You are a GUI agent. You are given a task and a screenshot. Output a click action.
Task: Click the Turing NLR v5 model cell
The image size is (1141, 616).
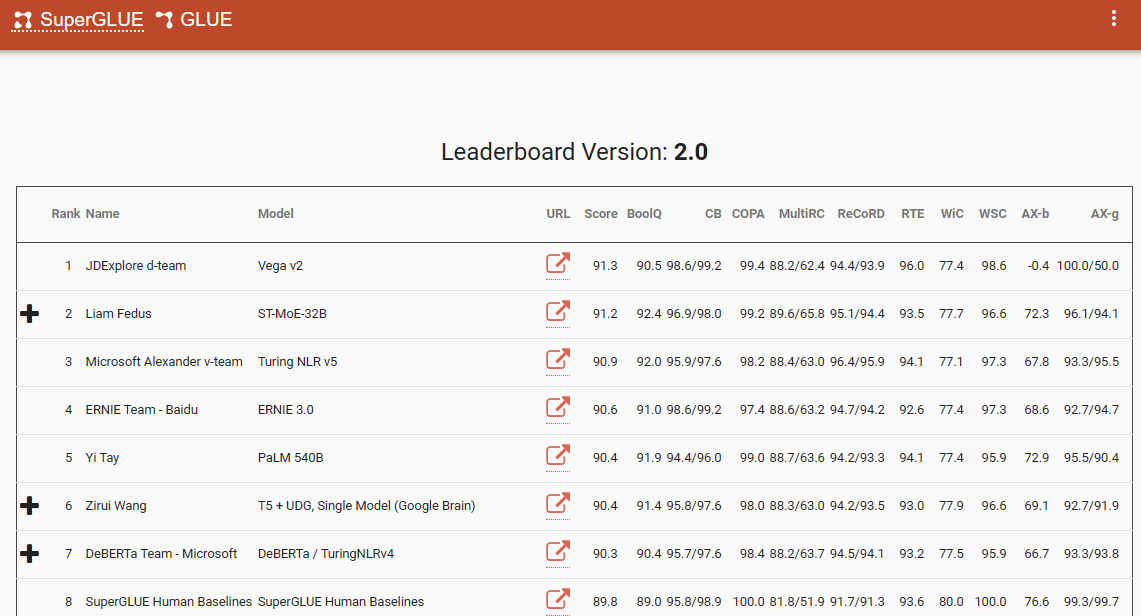[298, 361]
